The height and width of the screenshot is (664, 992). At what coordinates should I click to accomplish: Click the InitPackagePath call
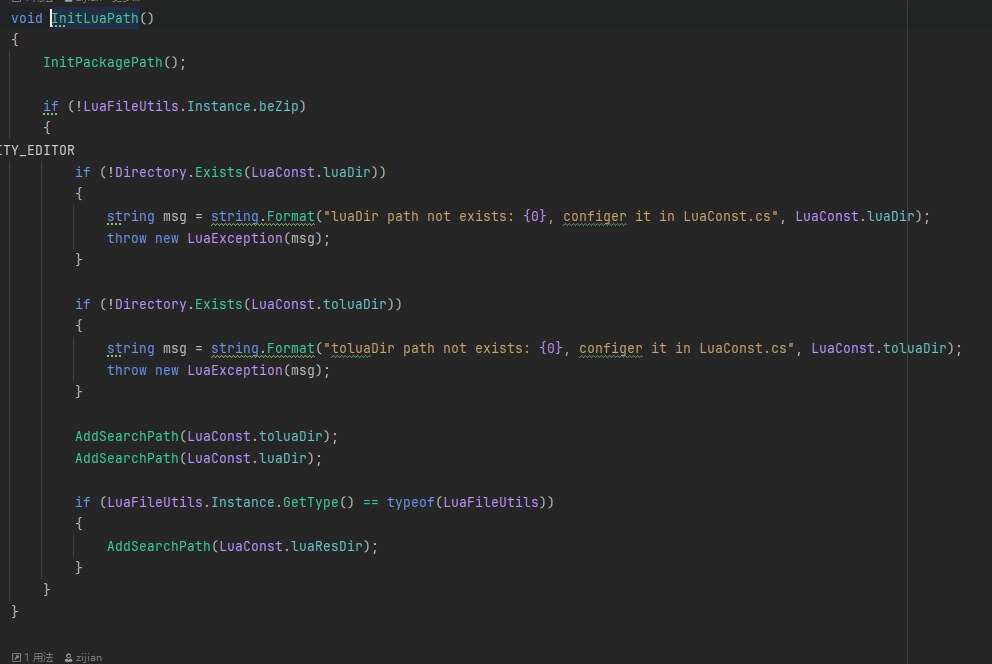coord(102,63)
